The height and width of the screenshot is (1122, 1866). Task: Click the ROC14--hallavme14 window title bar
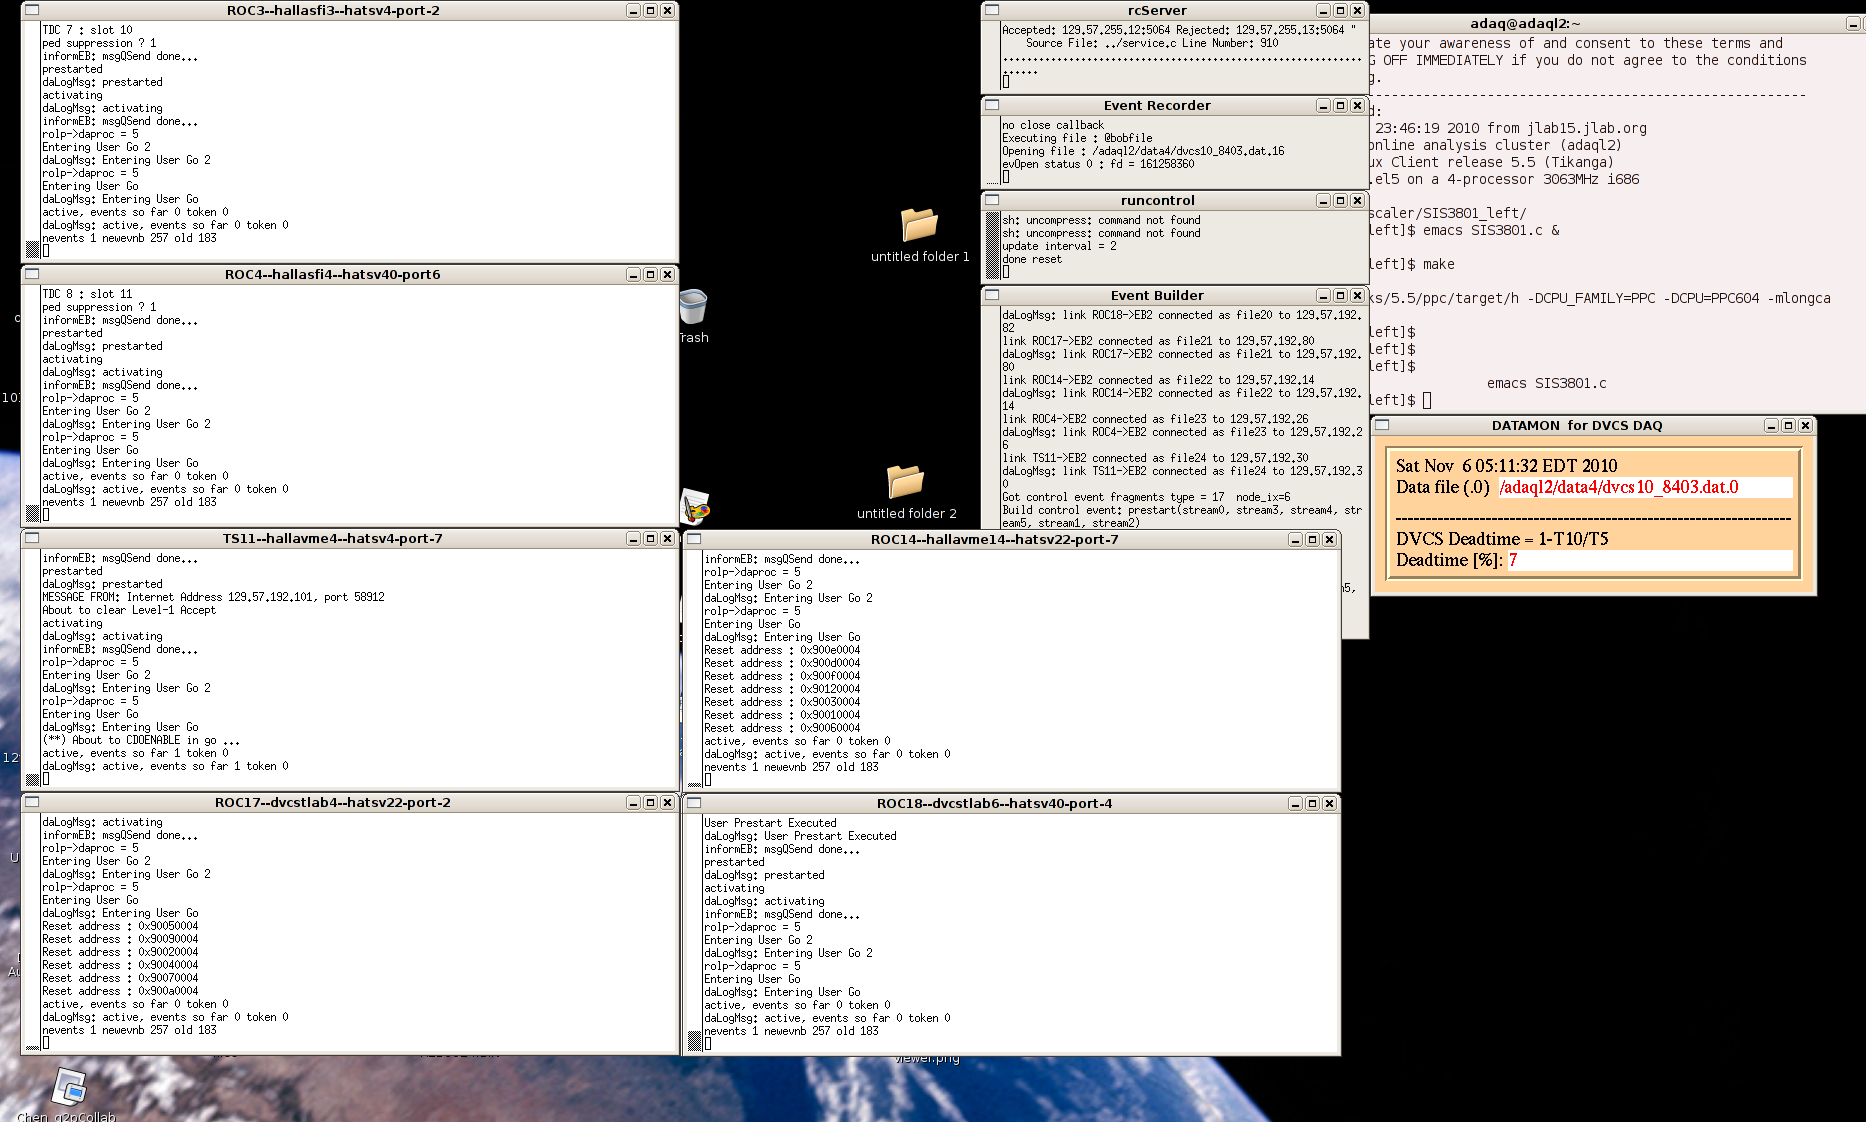pyautogui.click(x=994, y=539)
